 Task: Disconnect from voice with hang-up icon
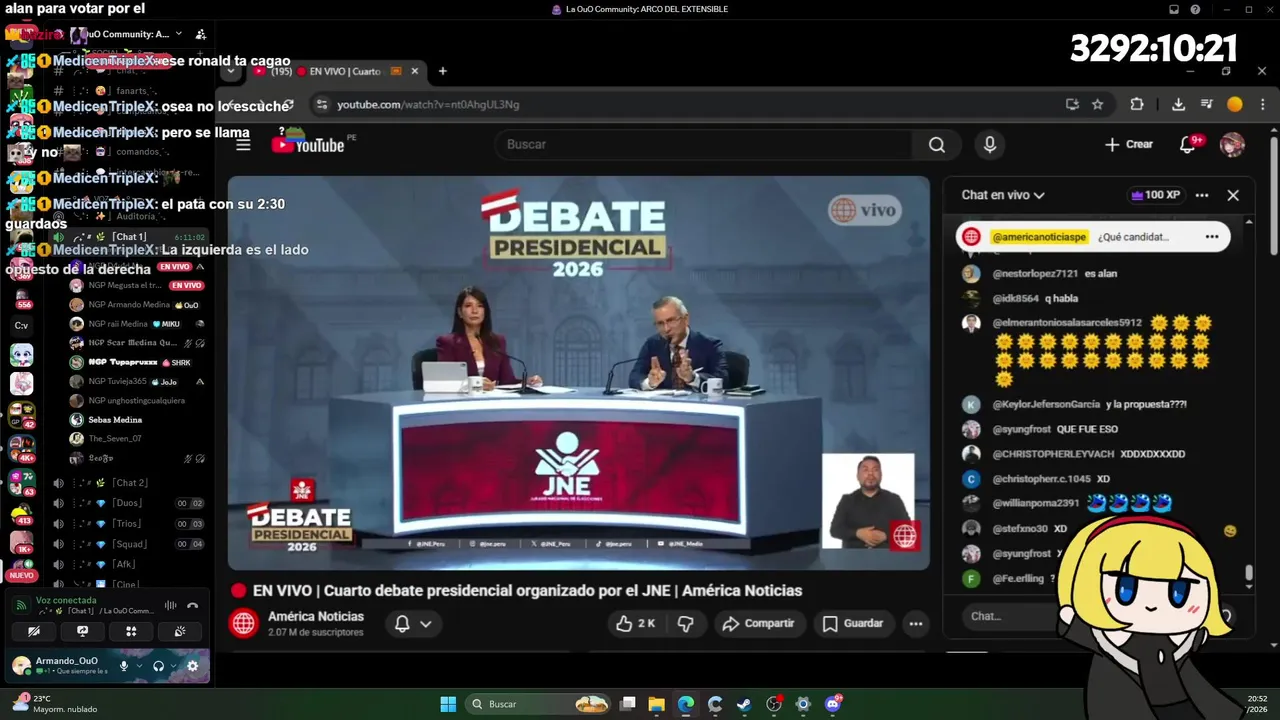192,605
